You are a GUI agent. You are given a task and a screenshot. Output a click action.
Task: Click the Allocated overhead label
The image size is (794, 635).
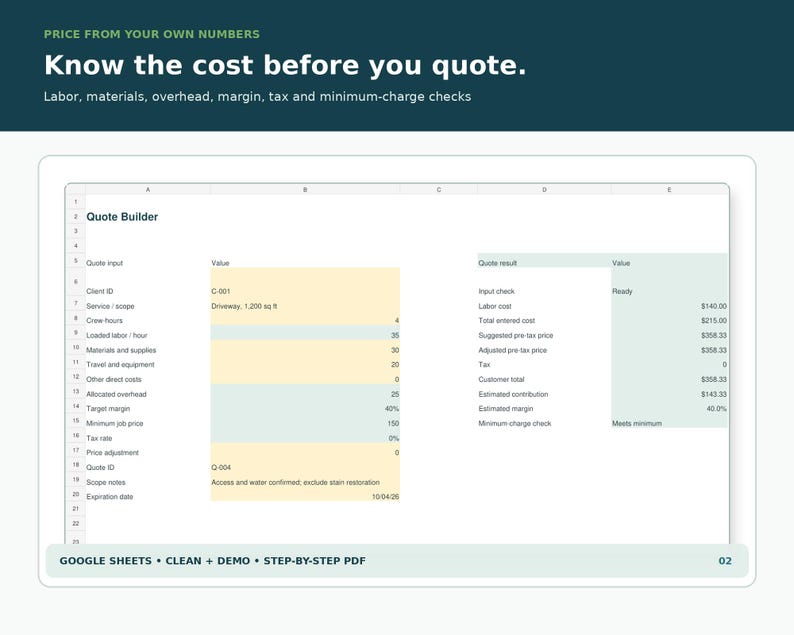(116, 394)
